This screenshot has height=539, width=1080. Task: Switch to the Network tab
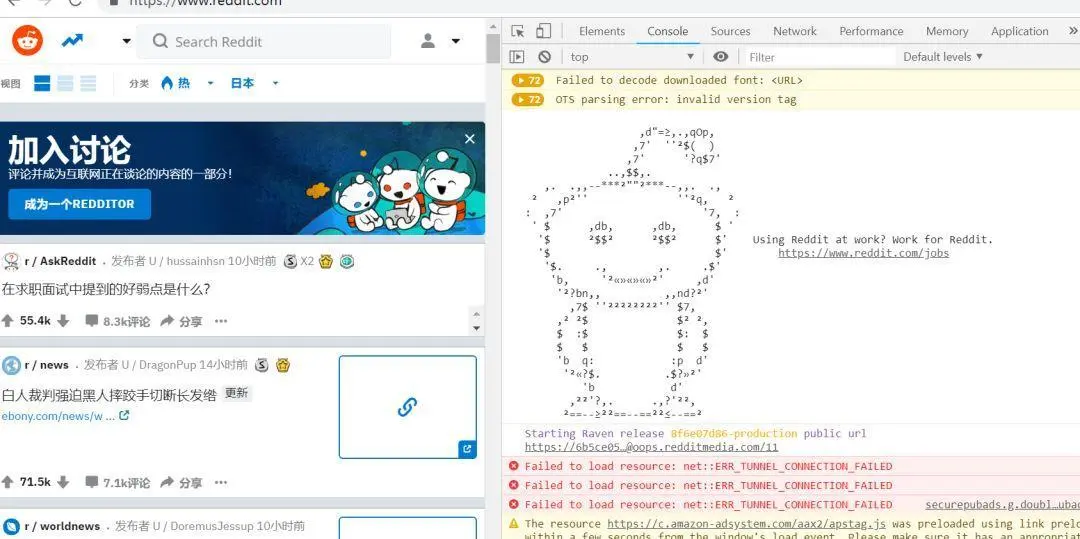(x=795, y=31)
